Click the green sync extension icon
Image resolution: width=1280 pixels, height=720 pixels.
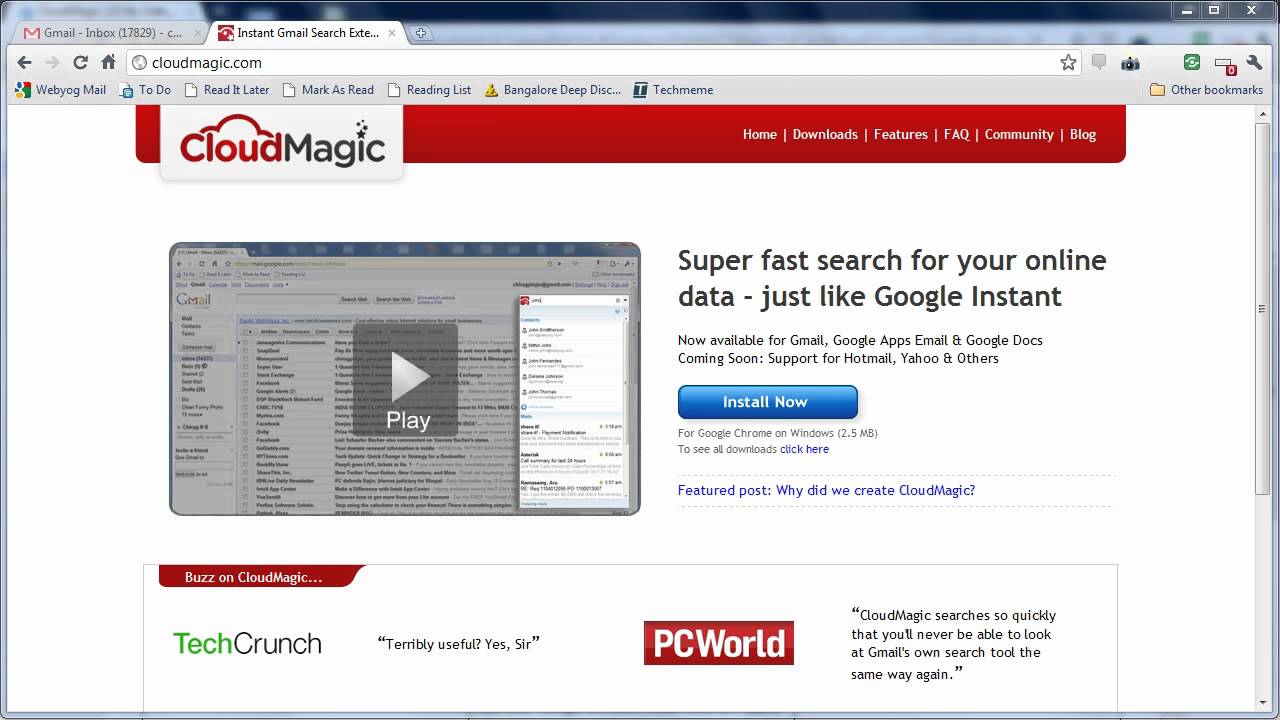pos(1192,62)
